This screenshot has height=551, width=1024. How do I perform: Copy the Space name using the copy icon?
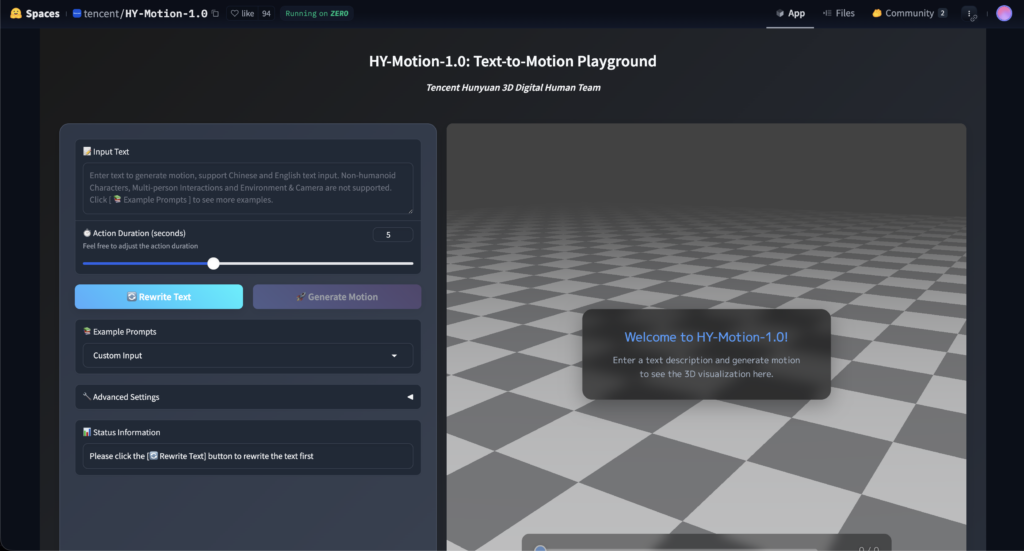tap(215, 14)
